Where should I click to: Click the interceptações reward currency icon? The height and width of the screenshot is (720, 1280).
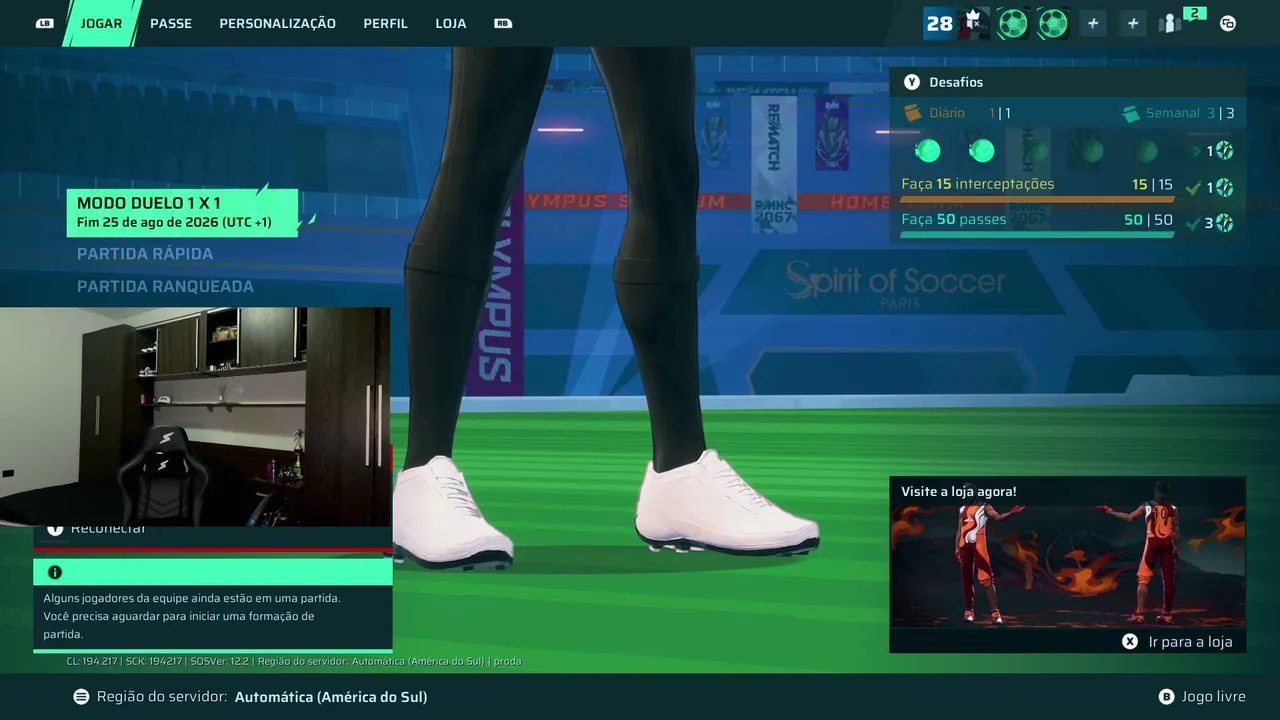tap(1224, 187)
